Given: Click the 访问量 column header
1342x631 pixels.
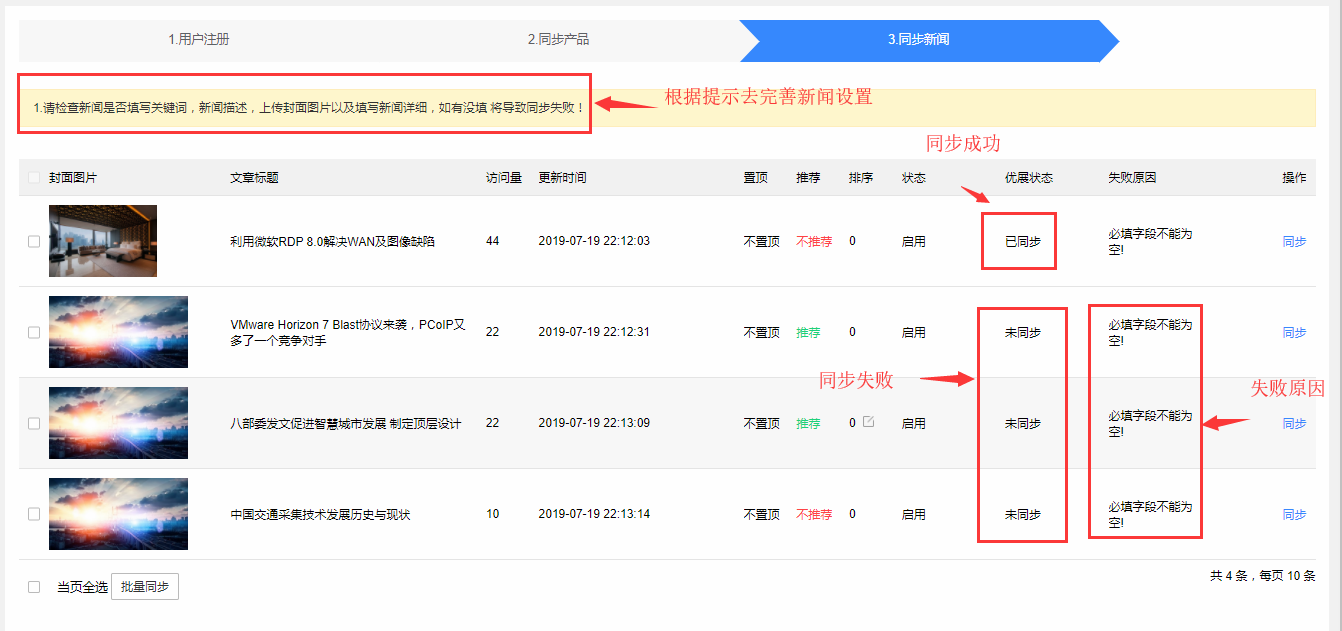Looking at the screenshot, I should (504, 178).
